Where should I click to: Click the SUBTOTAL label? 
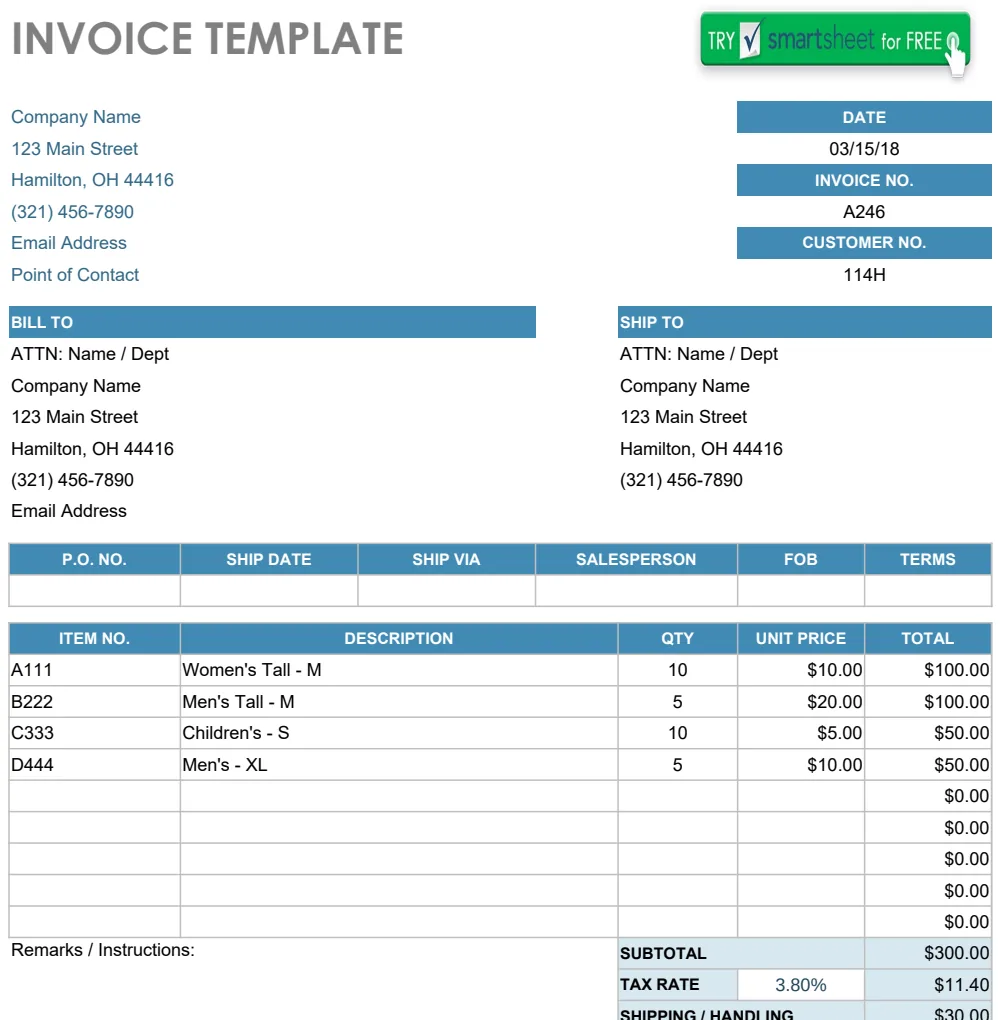coord(663,954)
